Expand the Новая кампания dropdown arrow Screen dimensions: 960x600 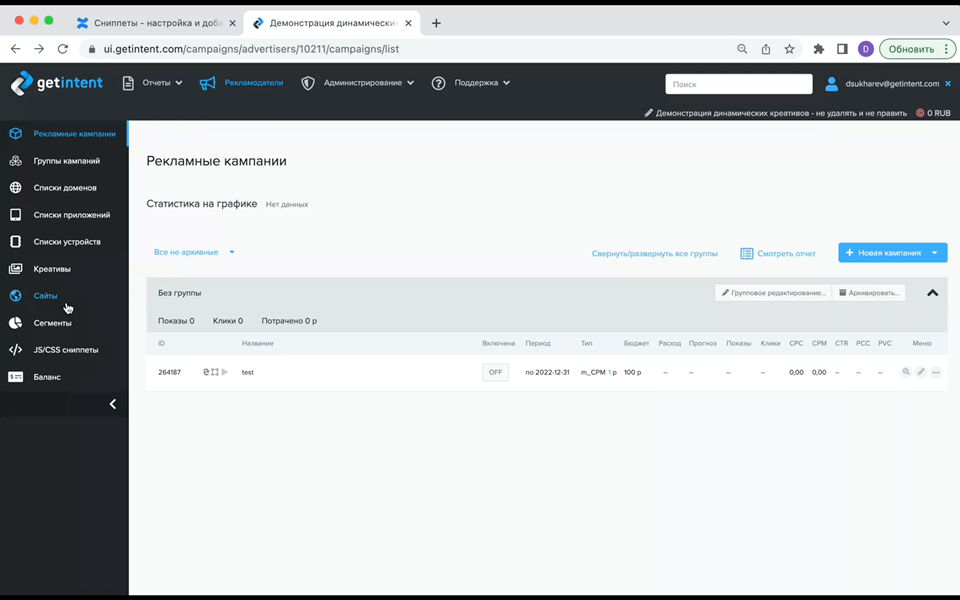tap(935, 253)
